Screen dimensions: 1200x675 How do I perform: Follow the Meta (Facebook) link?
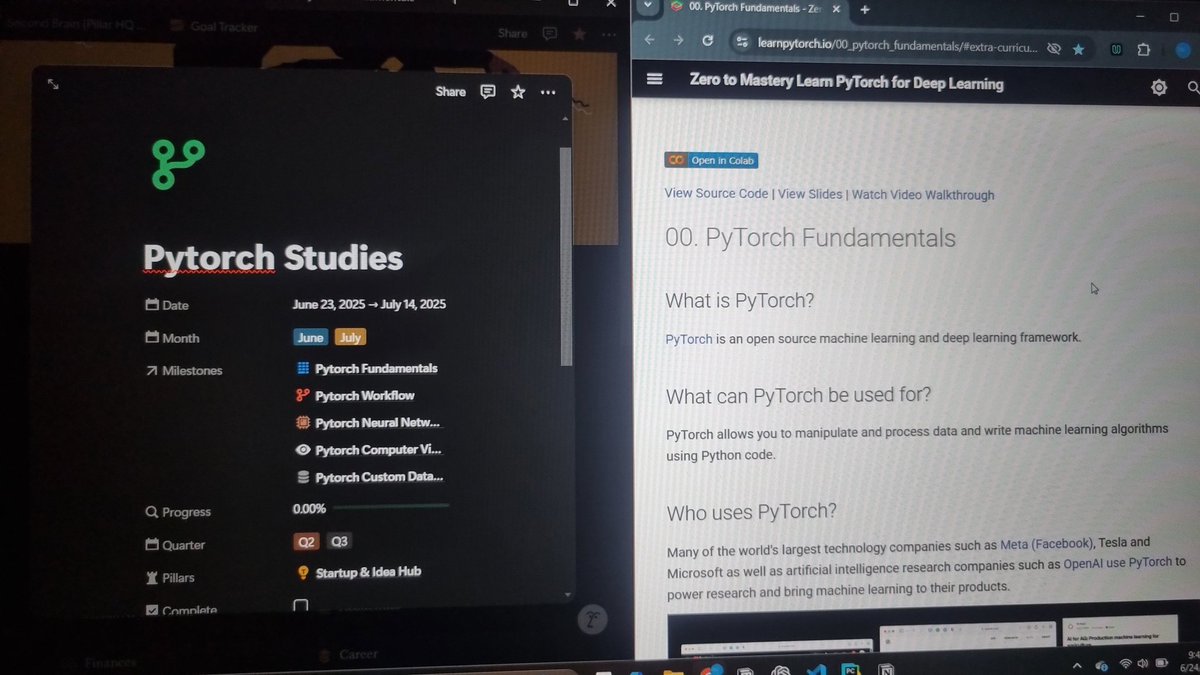point(1047,544)
